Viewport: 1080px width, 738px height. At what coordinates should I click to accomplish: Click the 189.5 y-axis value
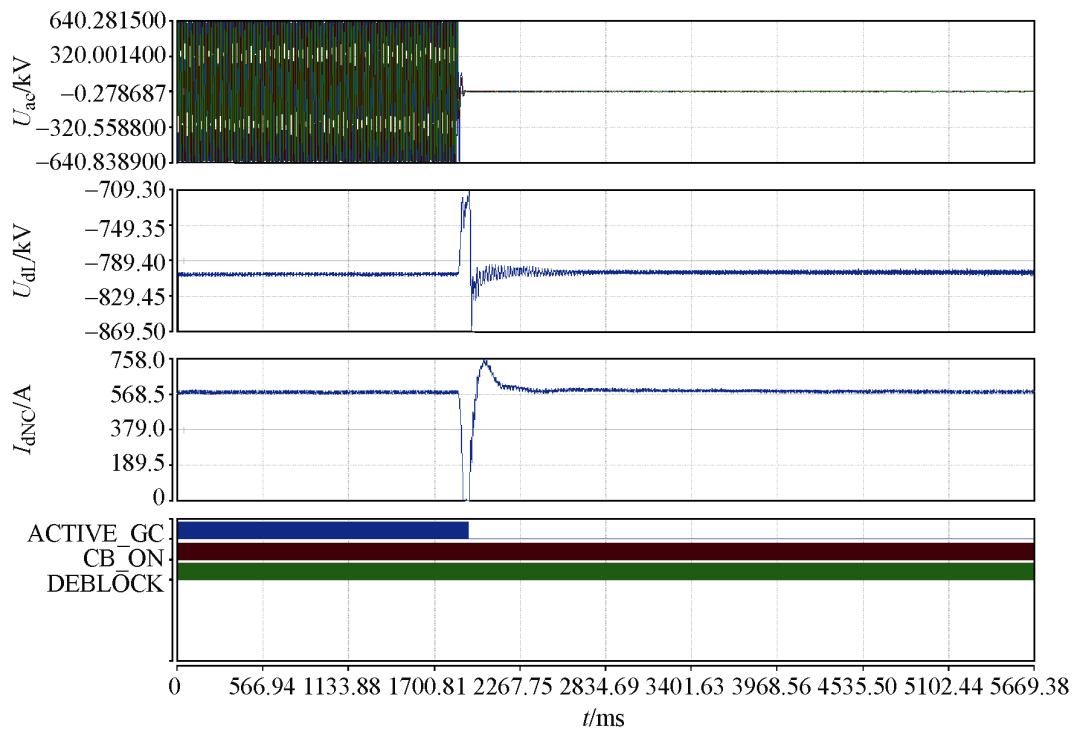(x=138, y=463)
